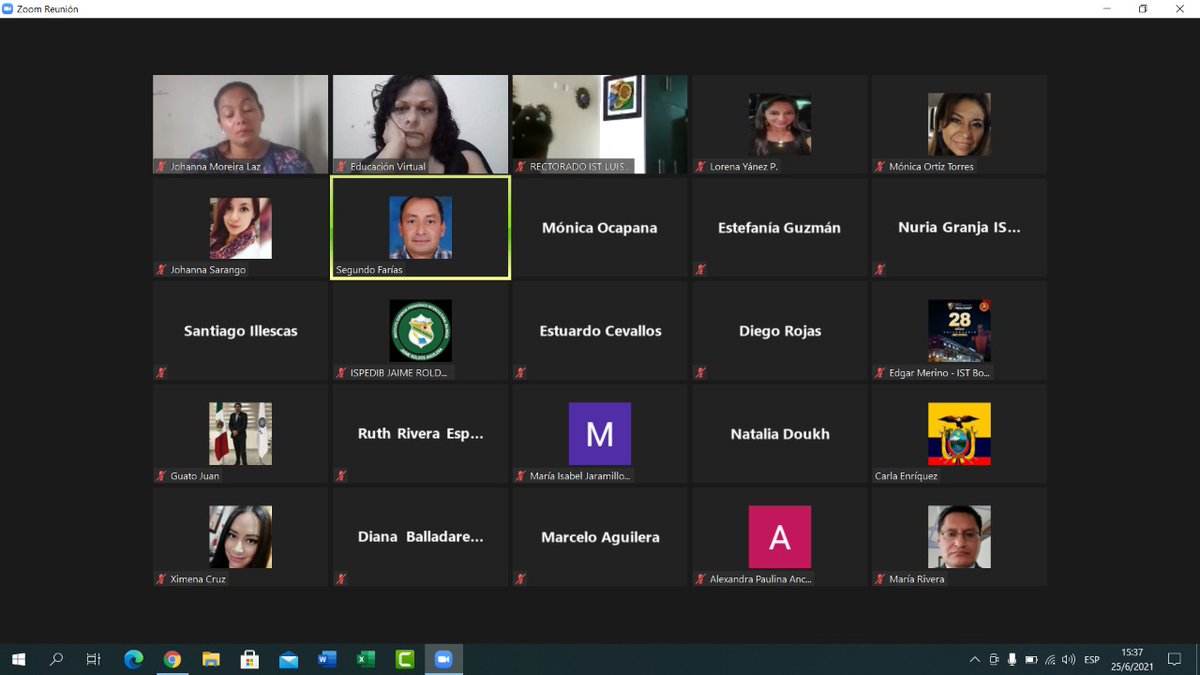Click the name Santiago Illescas
The image size is (1200, 675).
point(240,331)
